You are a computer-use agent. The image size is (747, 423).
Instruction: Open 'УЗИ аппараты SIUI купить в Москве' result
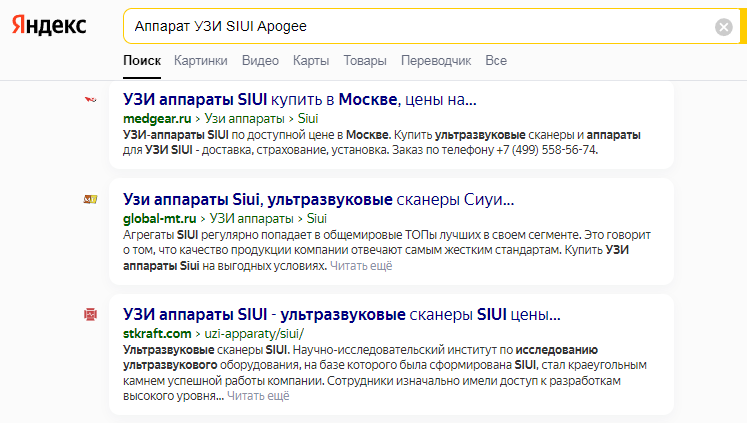coord(299,100)
